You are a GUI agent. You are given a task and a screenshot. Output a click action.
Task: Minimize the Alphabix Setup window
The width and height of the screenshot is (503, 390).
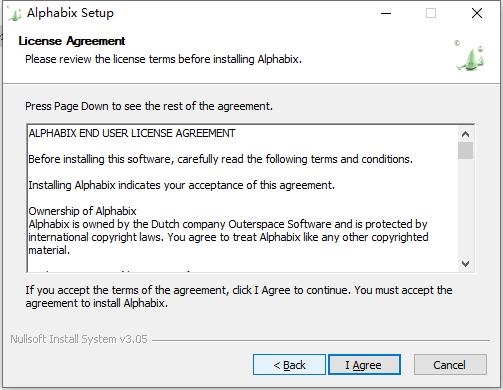tap(386, 13)
